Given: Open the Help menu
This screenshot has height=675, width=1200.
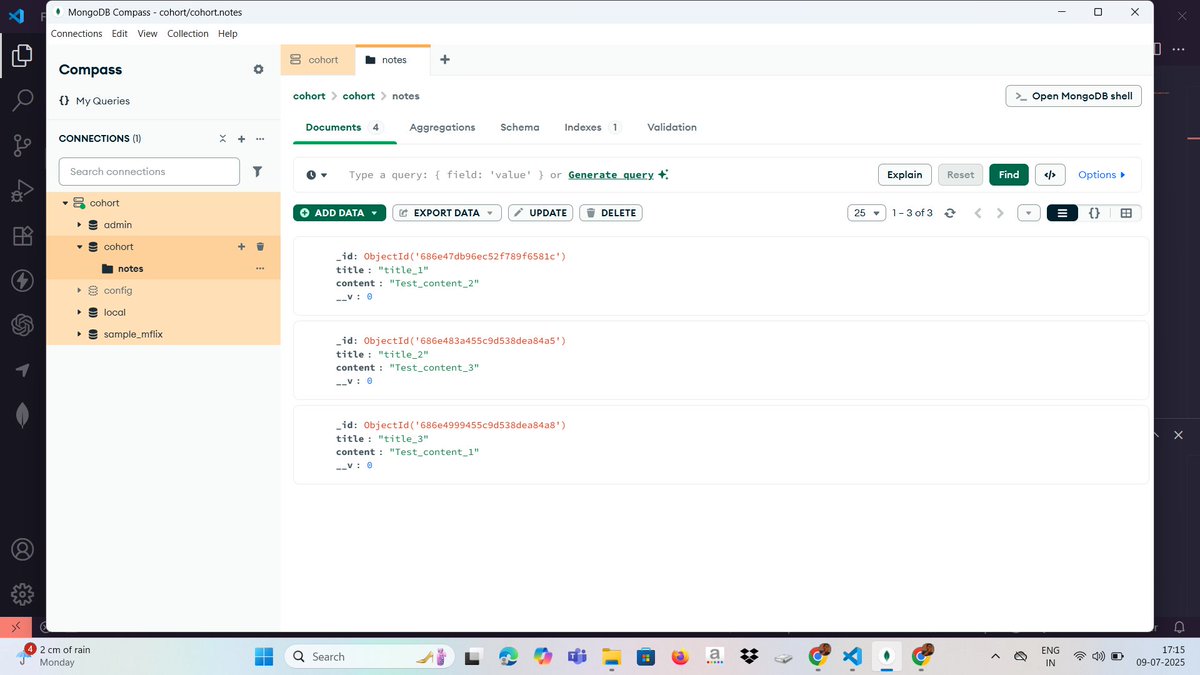Looking at the screenshot, I should click(x=228, y=33).
